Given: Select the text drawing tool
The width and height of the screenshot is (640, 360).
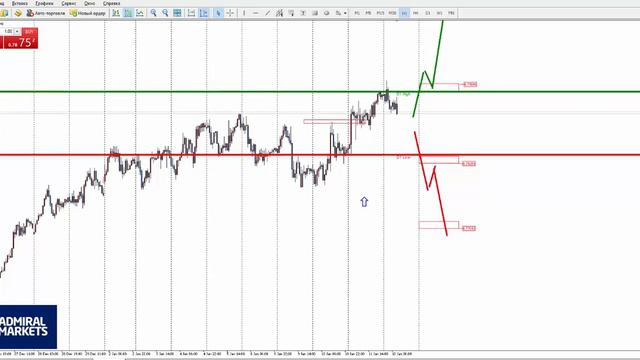Looking at the screenshot, I should [303, 13].
